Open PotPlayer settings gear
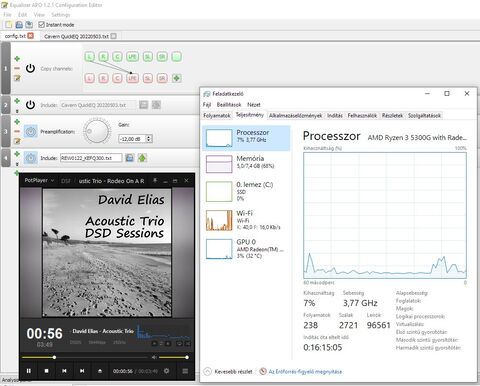Image resolution: width=480 pixels, height=386 pixels. pyautogui.click(x=167, y=371)
